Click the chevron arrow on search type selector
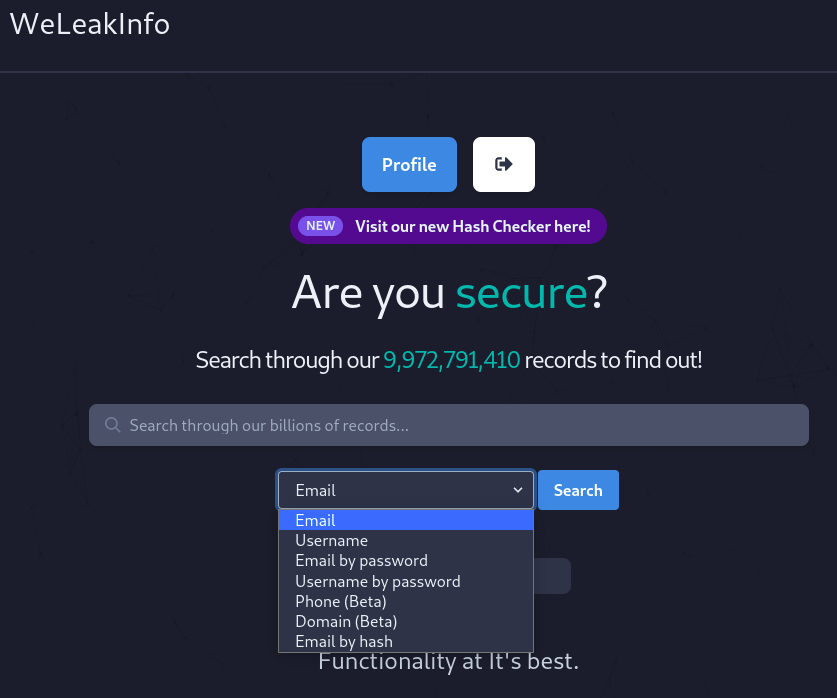 tap(518, 490)
